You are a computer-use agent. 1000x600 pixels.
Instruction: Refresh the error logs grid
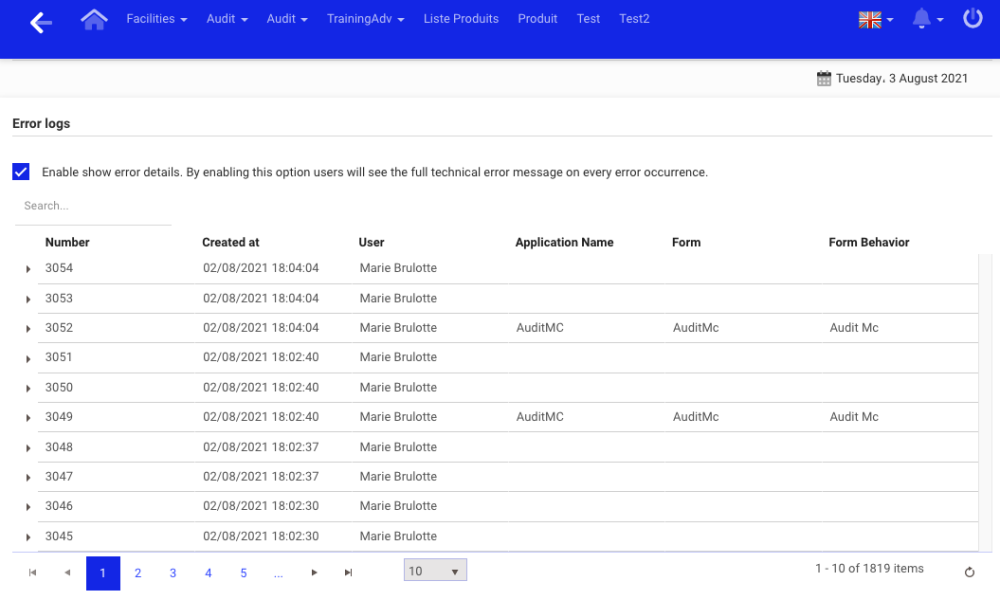(x=969, y=572)
